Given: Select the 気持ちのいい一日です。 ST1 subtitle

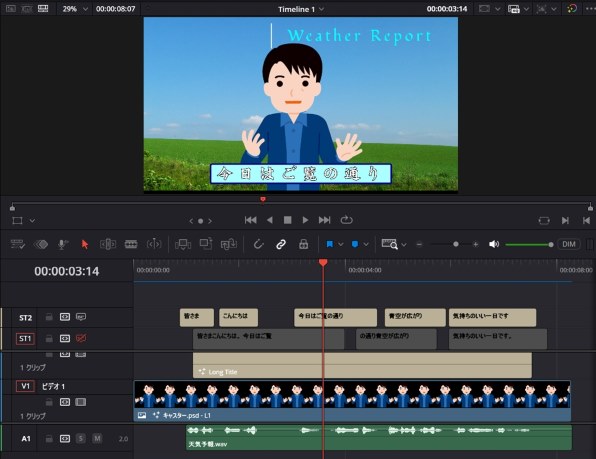Looking at the screenshot, I should (498, 339).
